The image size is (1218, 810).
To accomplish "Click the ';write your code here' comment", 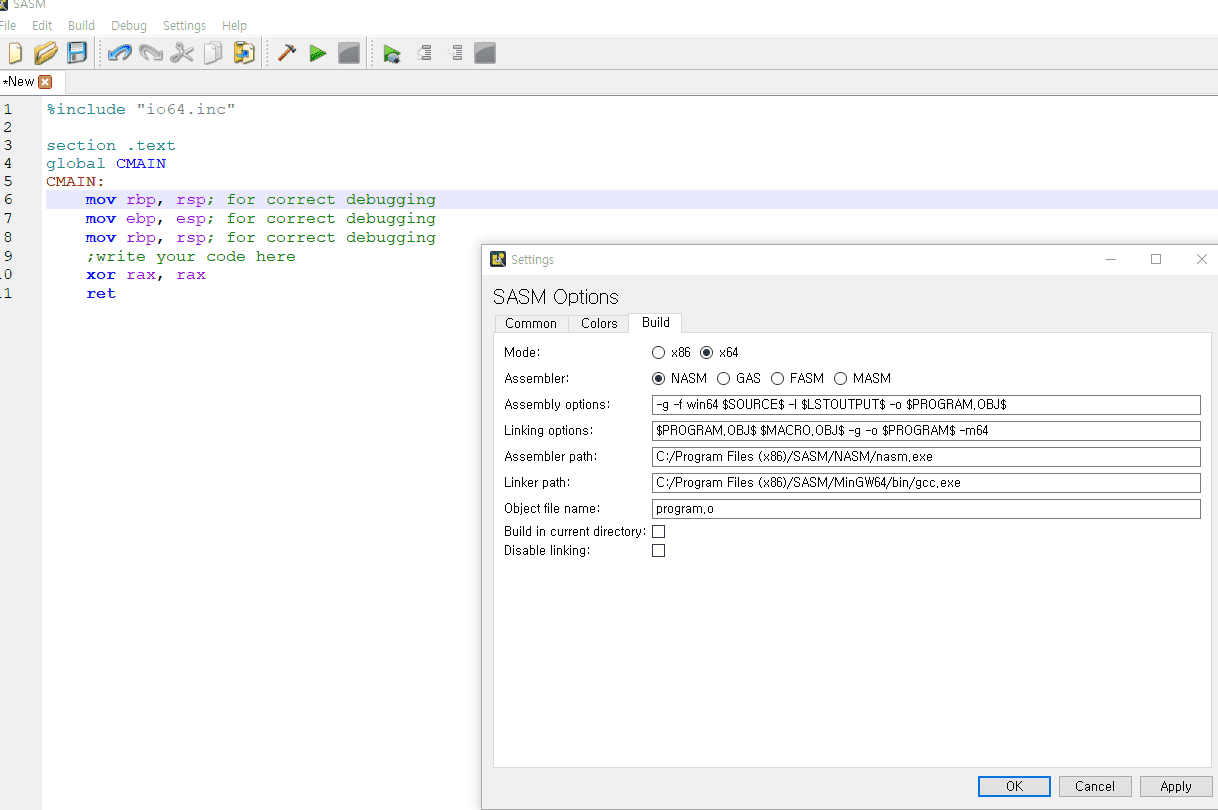I will pos(191,256).
